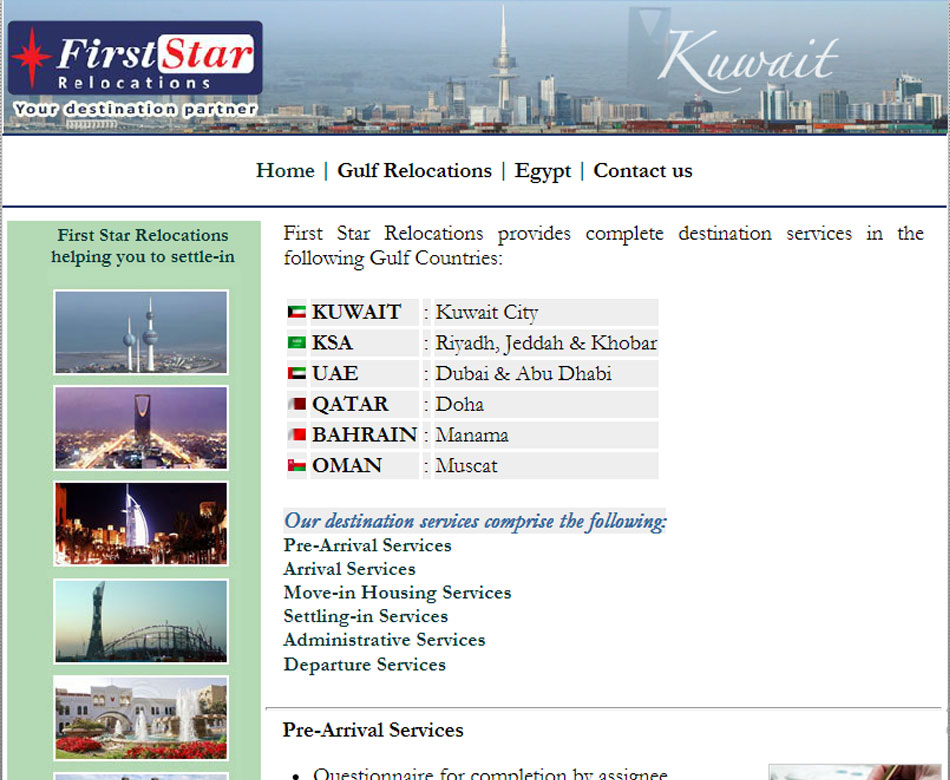Open the Contact us page
This screenshot has width=950, height=780.
coord(643,171)
